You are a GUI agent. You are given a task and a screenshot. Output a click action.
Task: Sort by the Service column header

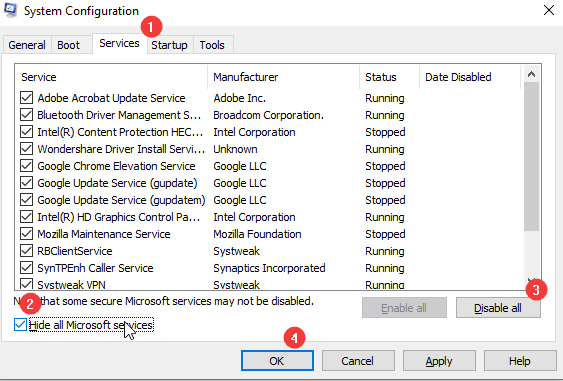(111, 77)
